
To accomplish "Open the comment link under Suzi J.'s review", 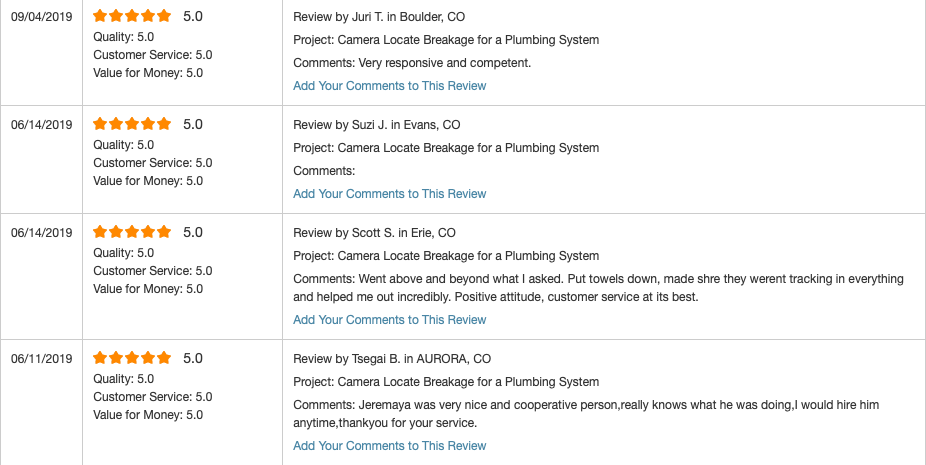I will [389, 194].
